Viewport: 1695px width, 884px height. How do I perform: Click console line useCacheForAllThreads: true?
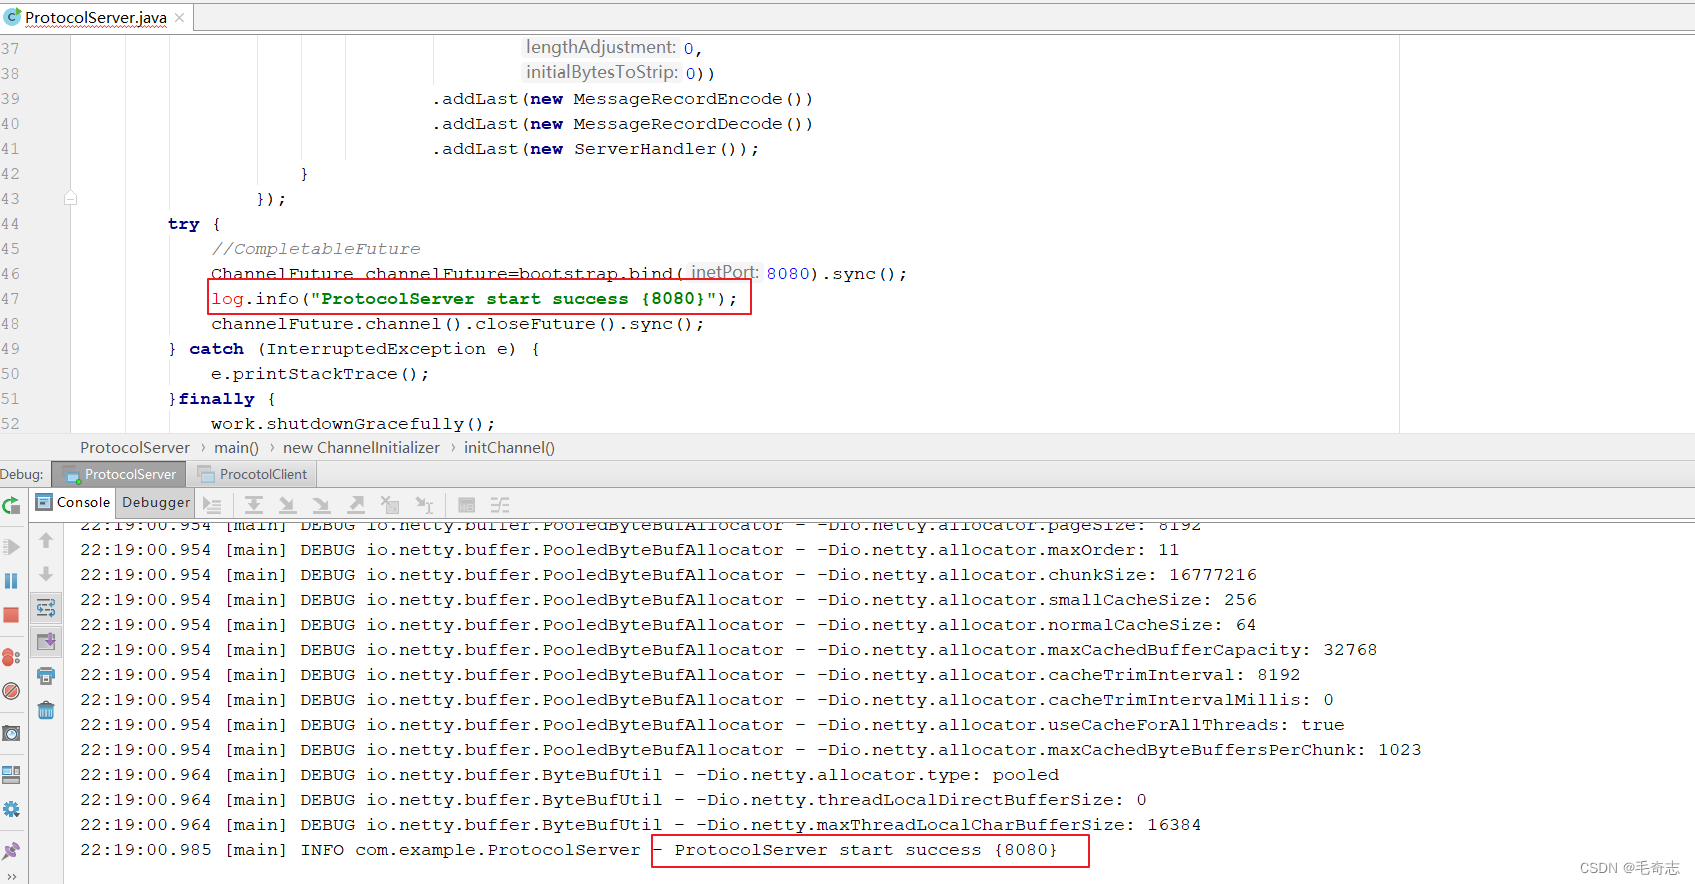tap(712, 725)
